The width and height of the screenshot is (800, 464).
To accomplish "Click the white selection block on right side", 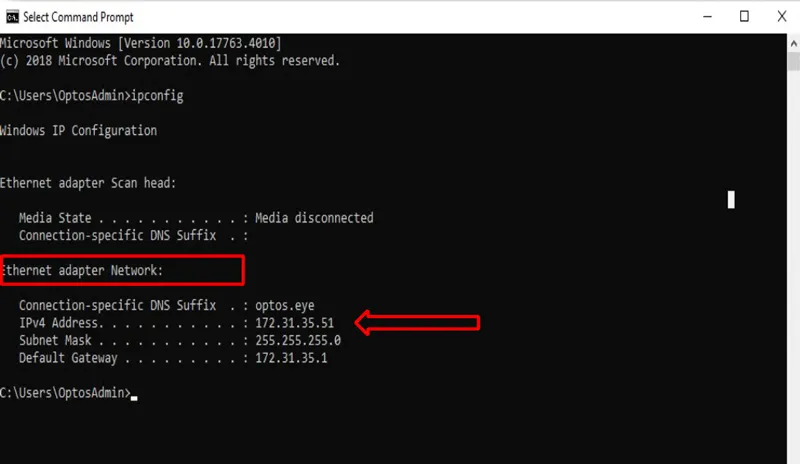I will (x=731, y=200).
